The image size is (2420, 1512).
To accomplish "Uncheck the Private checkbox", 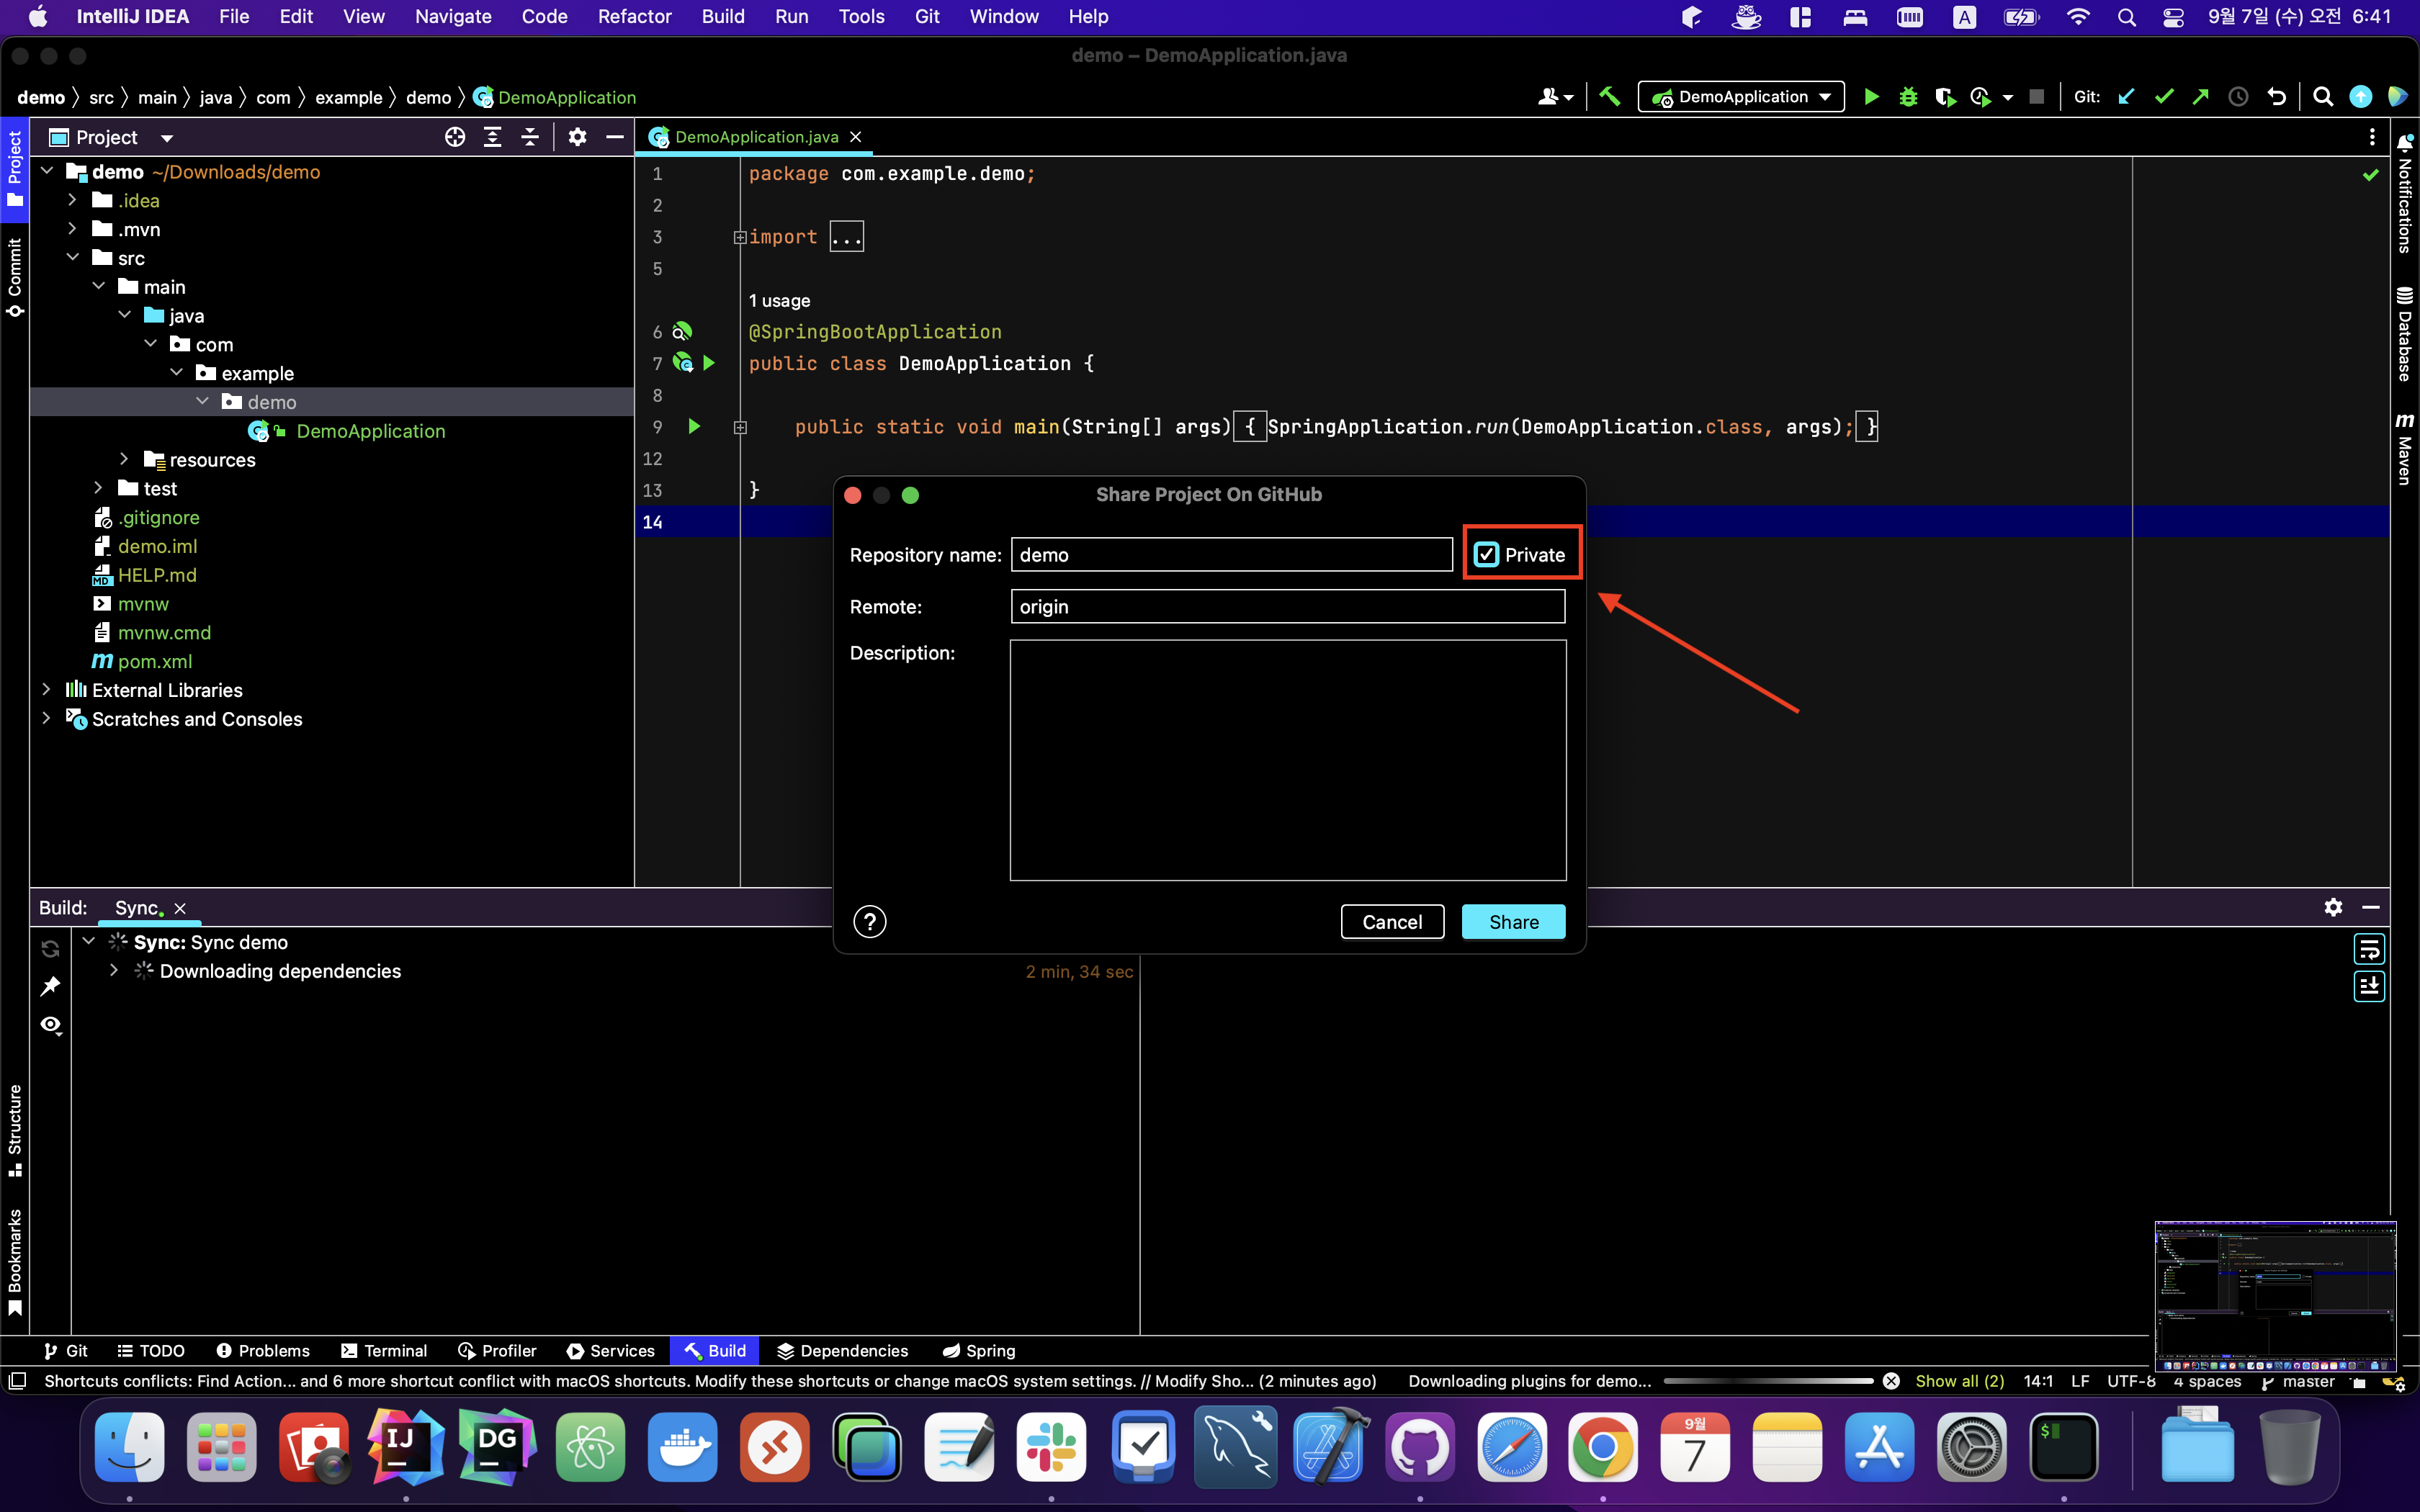I will click(x=1486, y=555).
